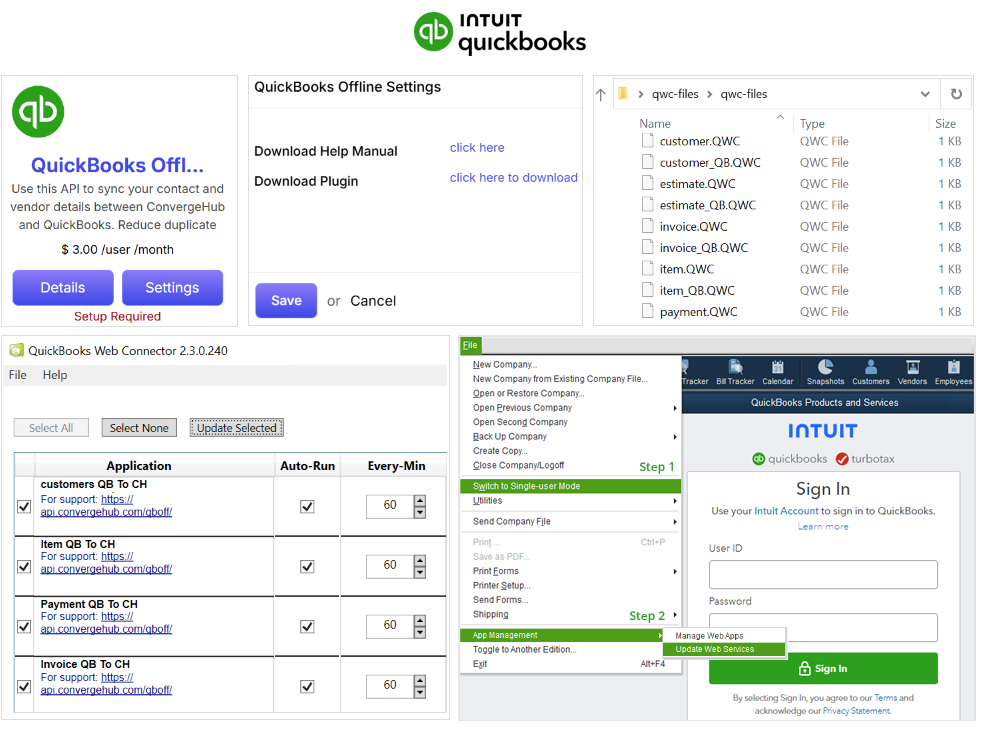Save the QuickBooks Offline Settings
Screen dimensions: 1000x729
(286, 300)
